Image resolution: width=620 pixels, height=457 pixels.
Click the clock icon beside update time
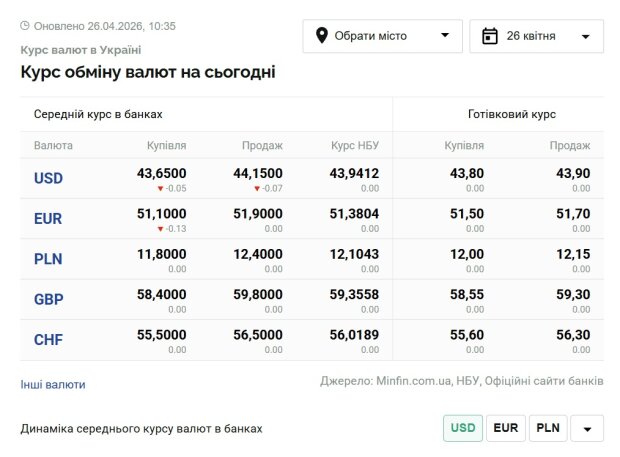click(x=25, y=25)
